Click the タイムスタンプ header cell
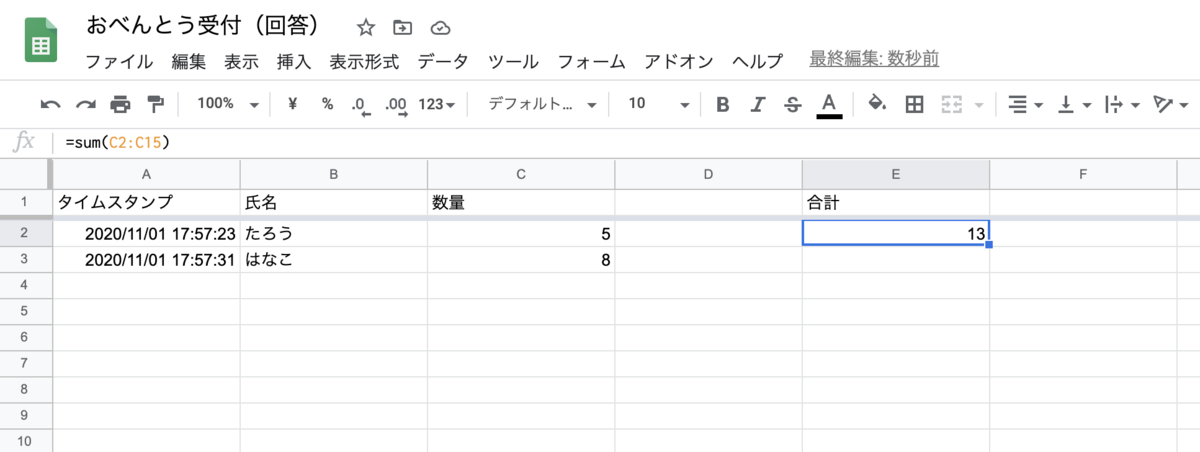 pos(146,202)
